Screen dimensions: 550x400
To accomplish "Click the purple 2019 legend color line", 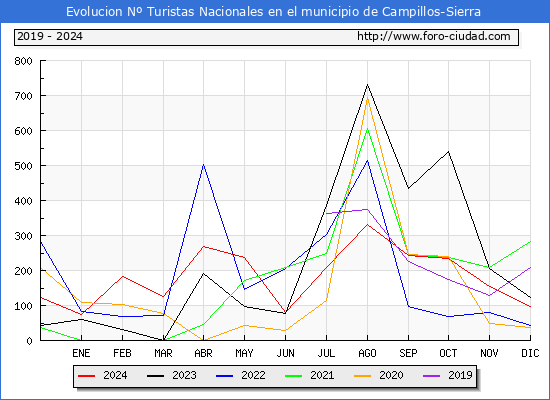I will 432,376.
